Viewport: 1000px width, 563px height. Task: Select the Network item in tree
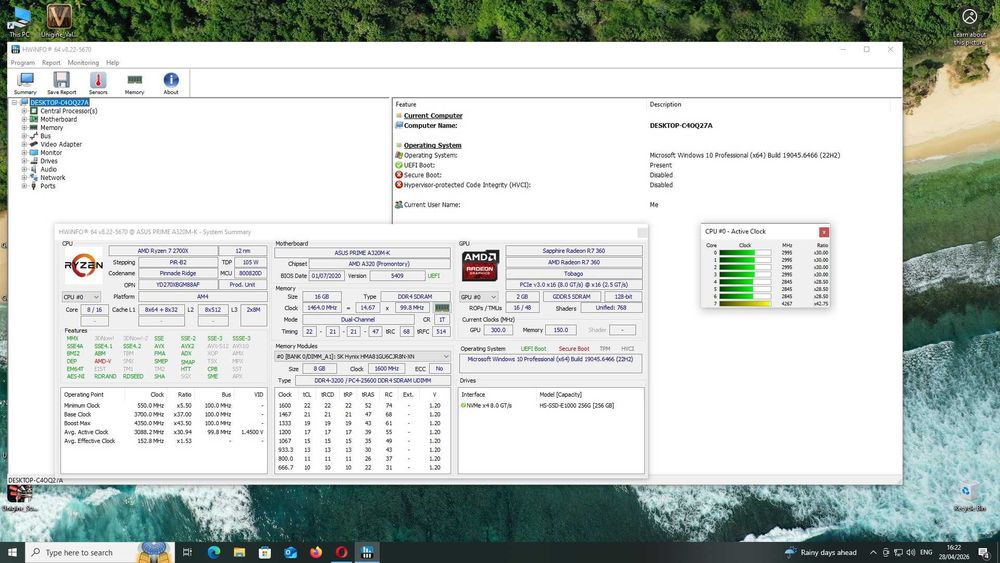point(52,177)
